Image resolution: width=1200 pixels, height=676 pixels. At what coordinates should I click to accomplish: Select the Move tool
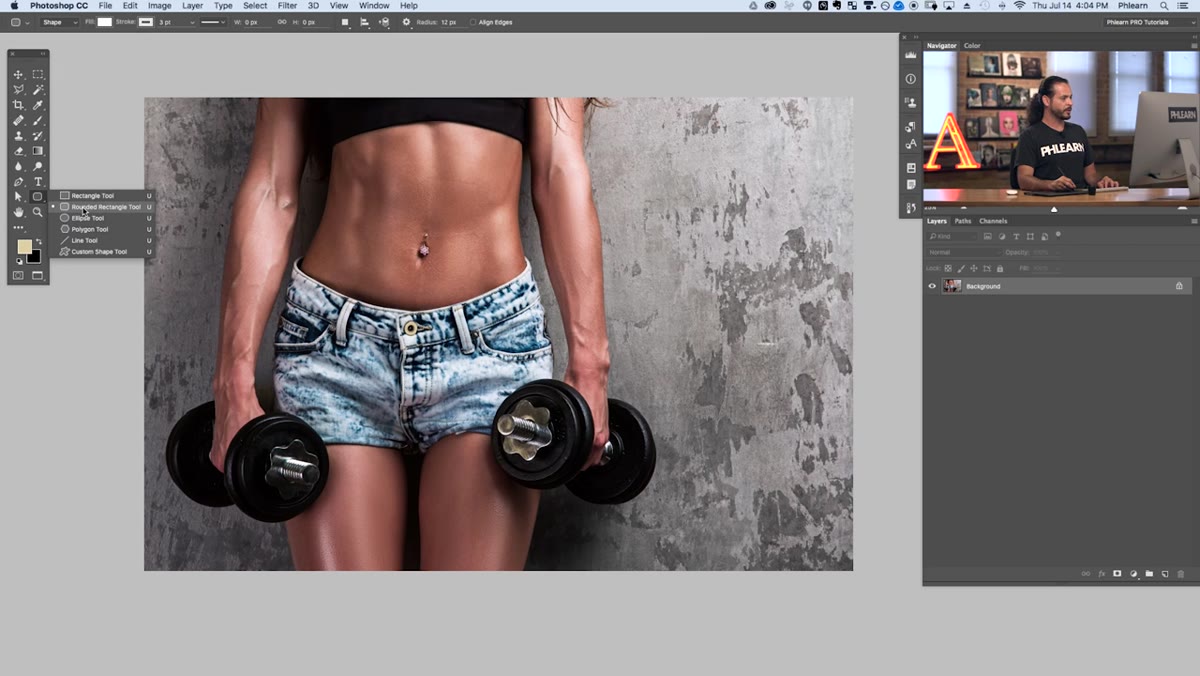(x=18, y=75)
